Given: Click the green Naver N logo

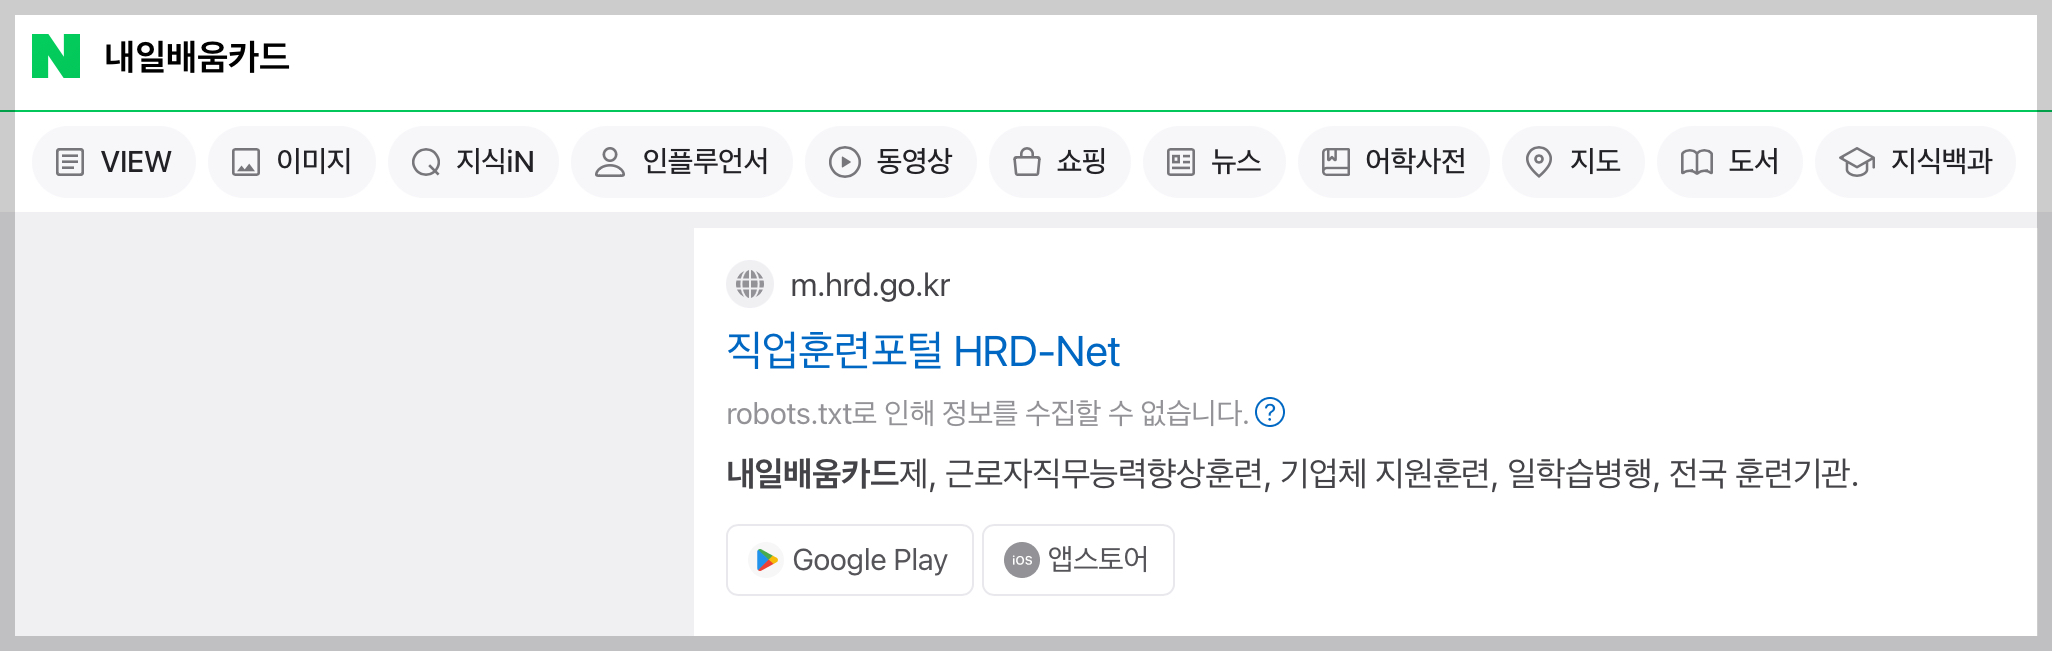Looking at the screenshot, I should point(56,56).
